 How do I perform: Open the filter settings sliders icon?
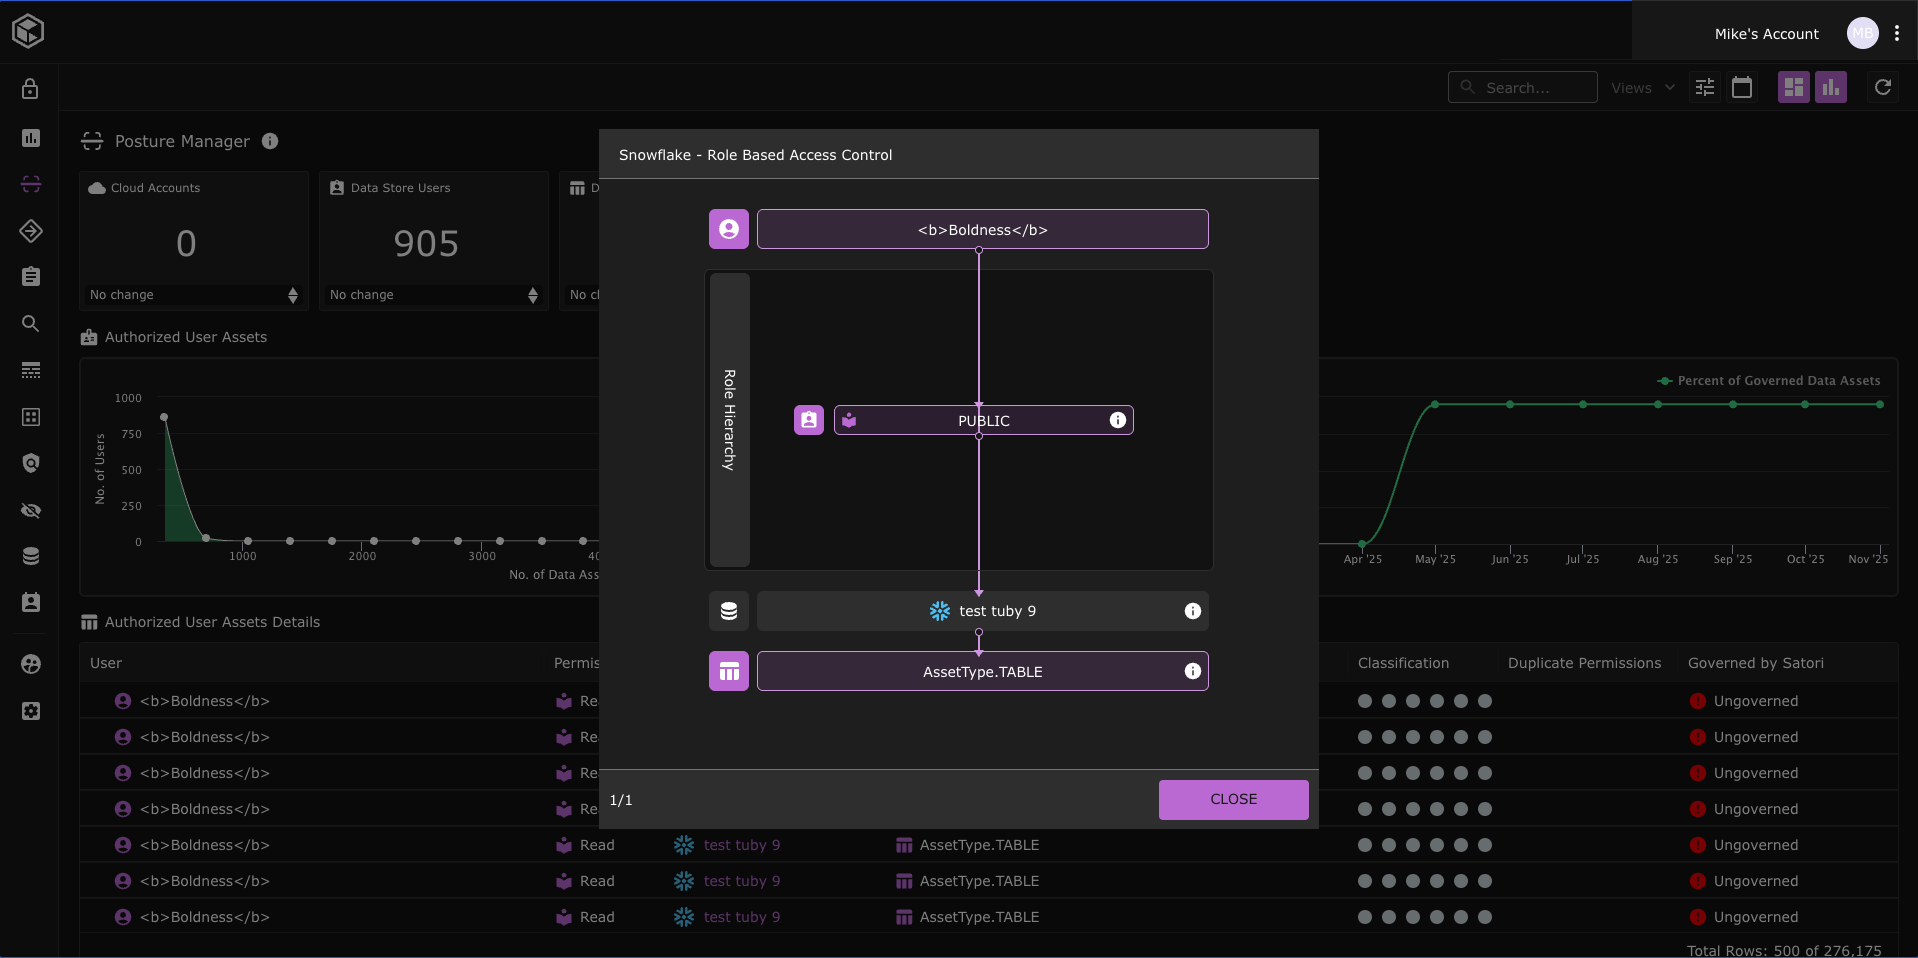tap(1705, 88)
